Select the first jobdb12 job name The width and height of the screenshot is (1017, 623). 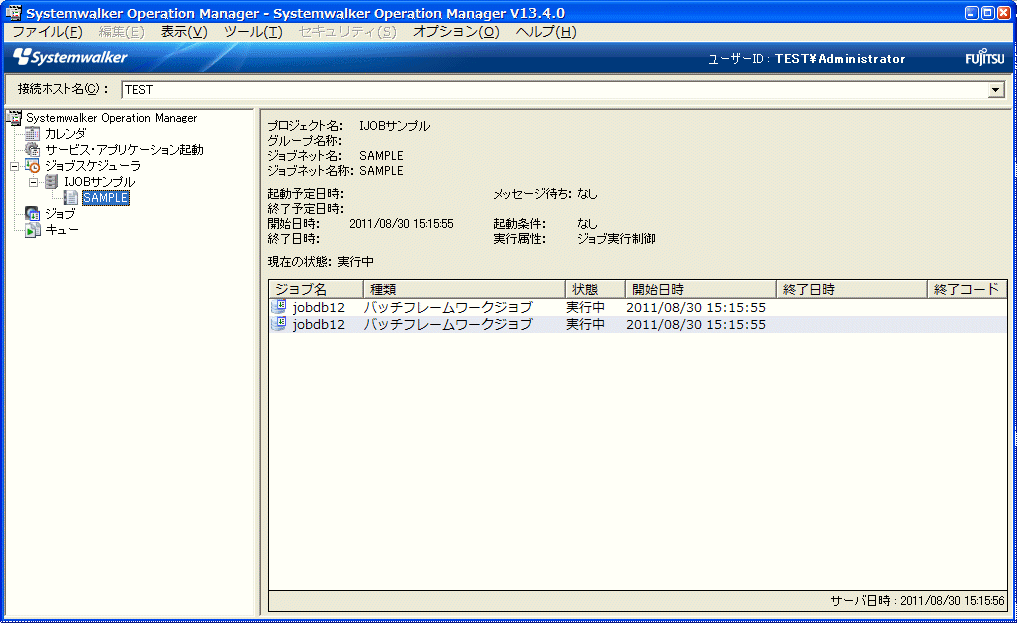[x=318, y=307]
